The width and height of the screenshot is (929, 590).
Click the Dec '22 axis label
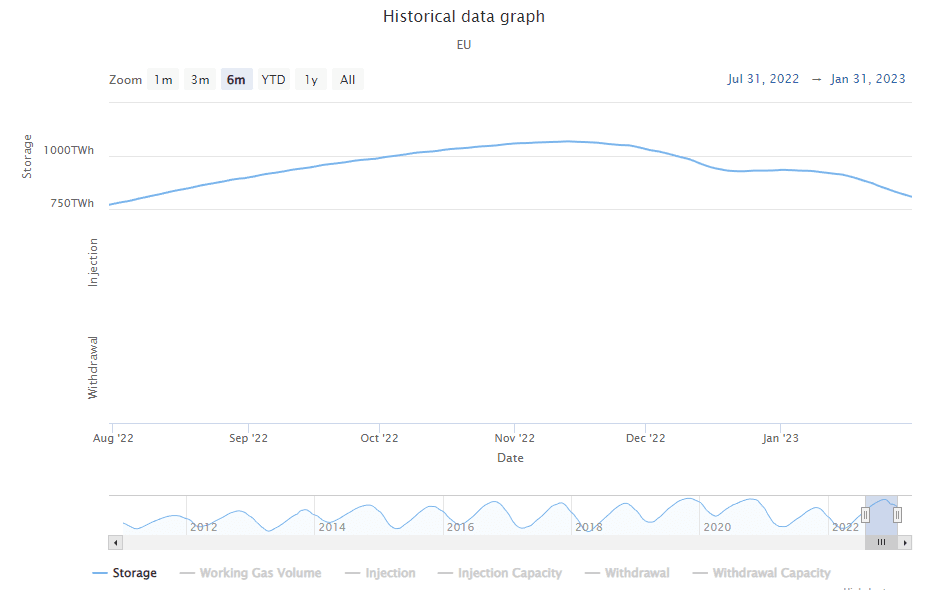pos(645,438)
